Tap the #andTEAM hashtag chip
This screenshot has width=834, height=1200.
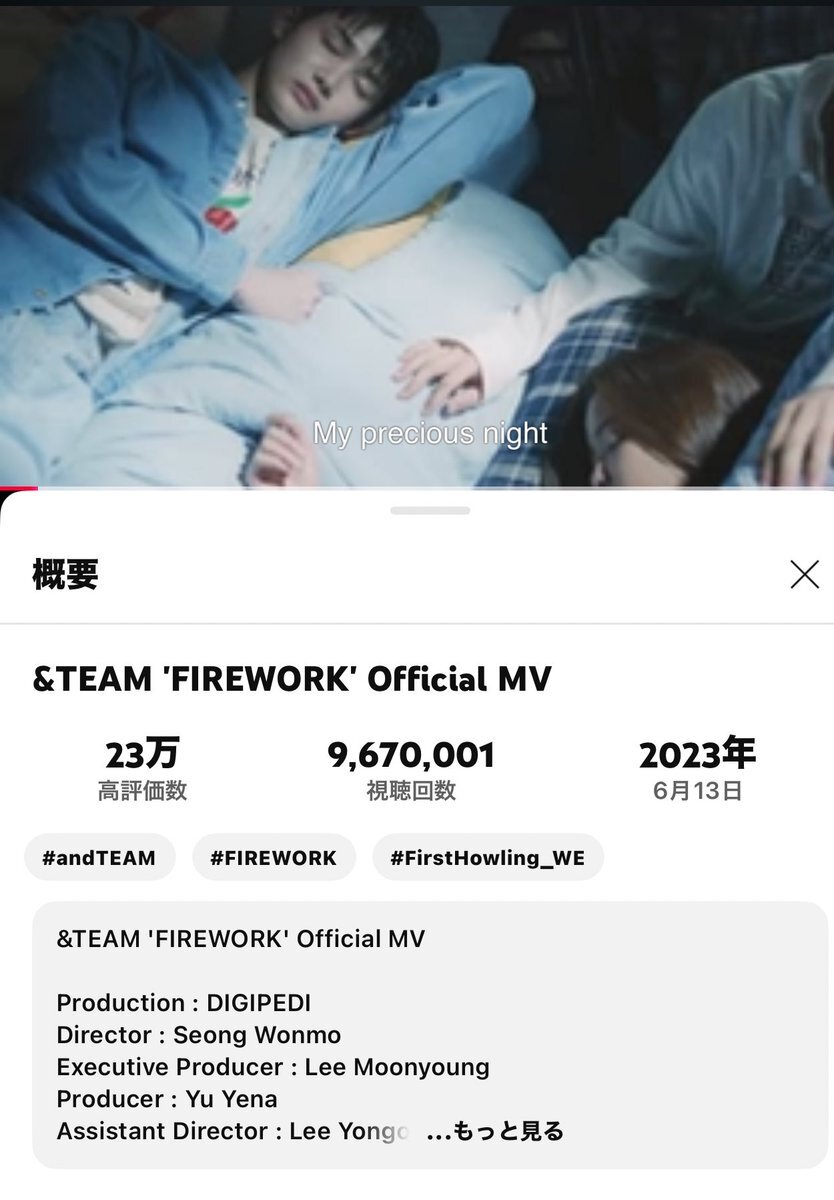(x=99, y=857)
